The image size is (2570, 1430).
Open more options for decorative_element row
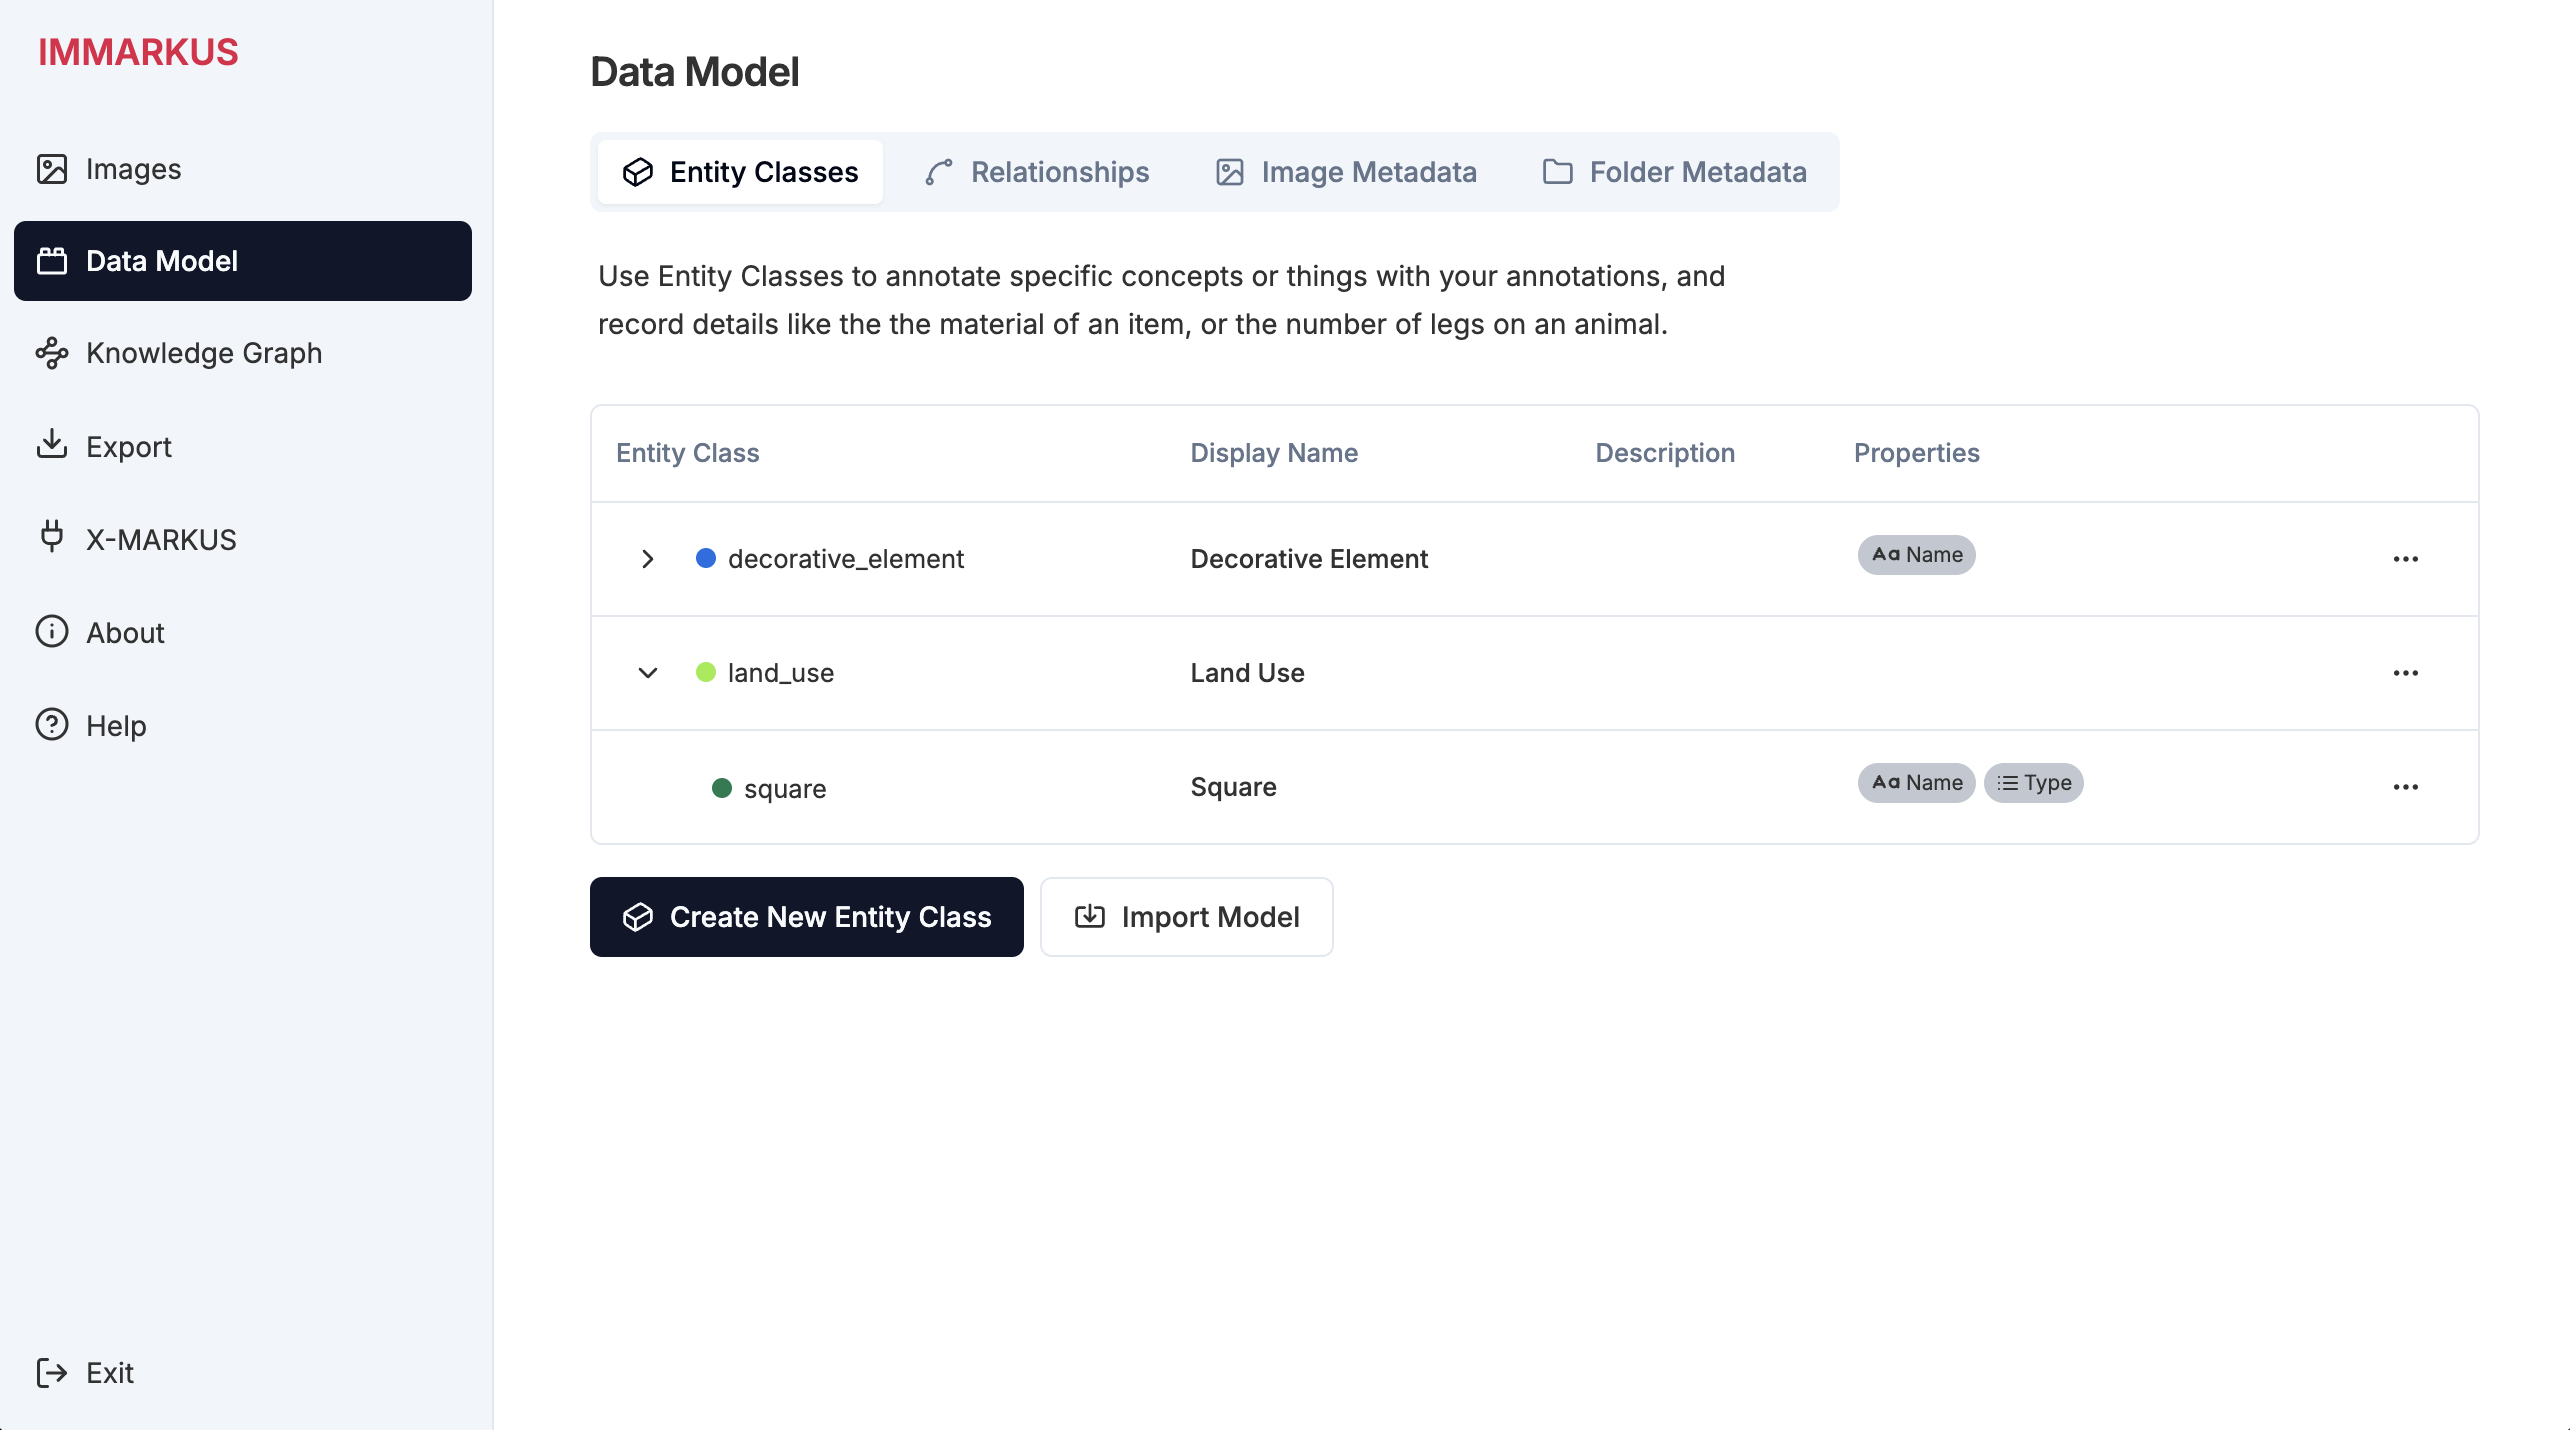pos(2406,559)
